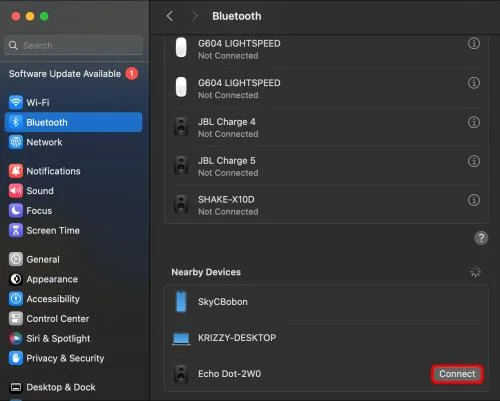
Task: Open the Control Center sidebar item
Action: pos(73,319)
